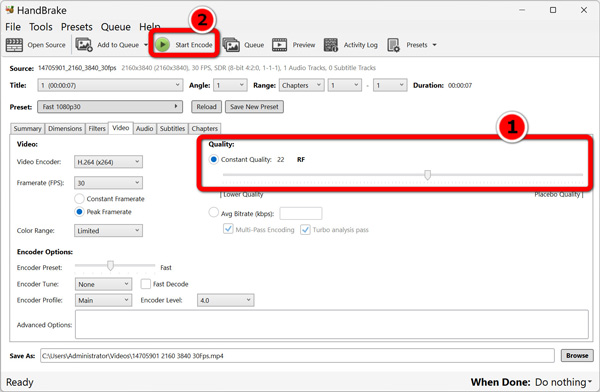600x392 pixels.
Task: Choose the Constant Framerate option
Action: click(x=79, y=199)
